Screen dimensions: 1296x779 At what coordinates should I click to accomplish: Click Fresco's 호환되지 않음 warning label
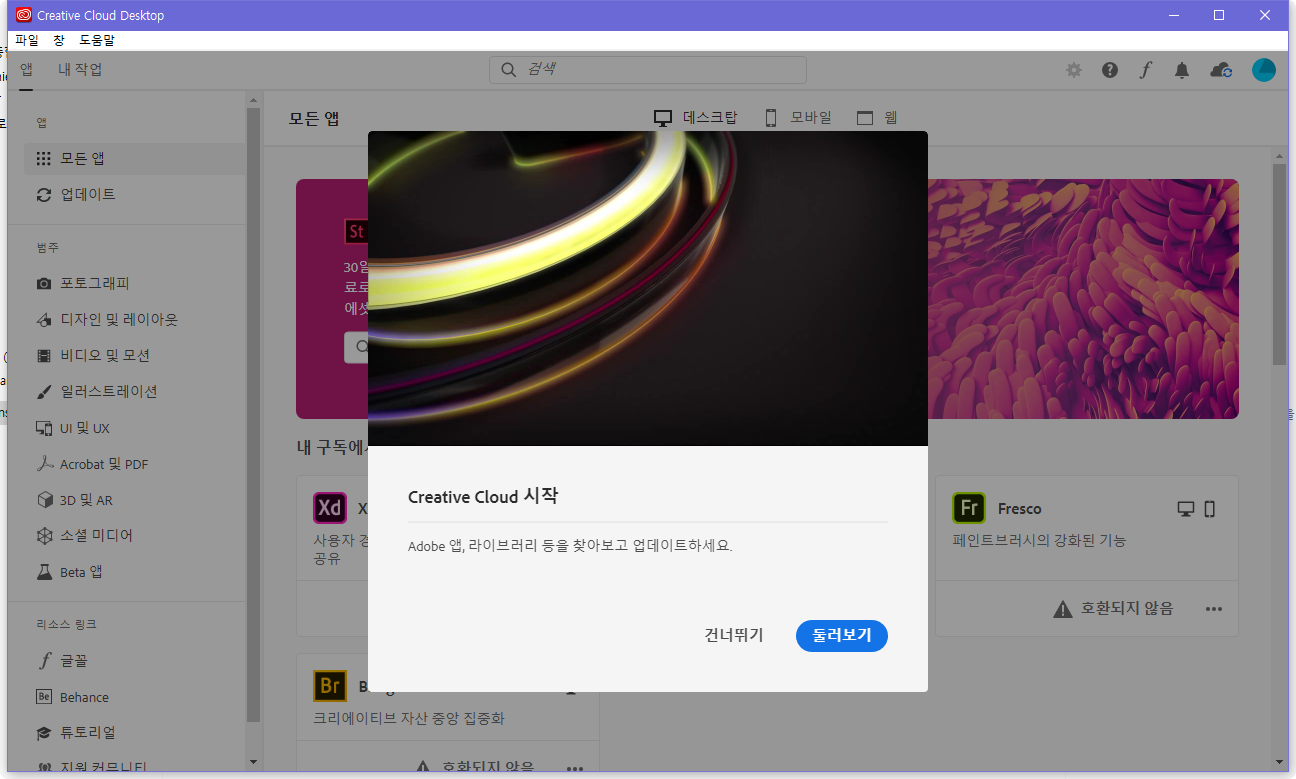point(1113,608)
